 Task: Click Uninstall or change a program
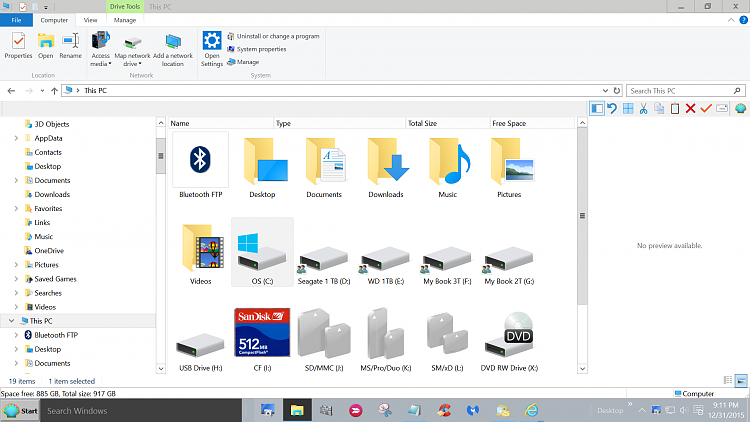click(x=273, y=36)
